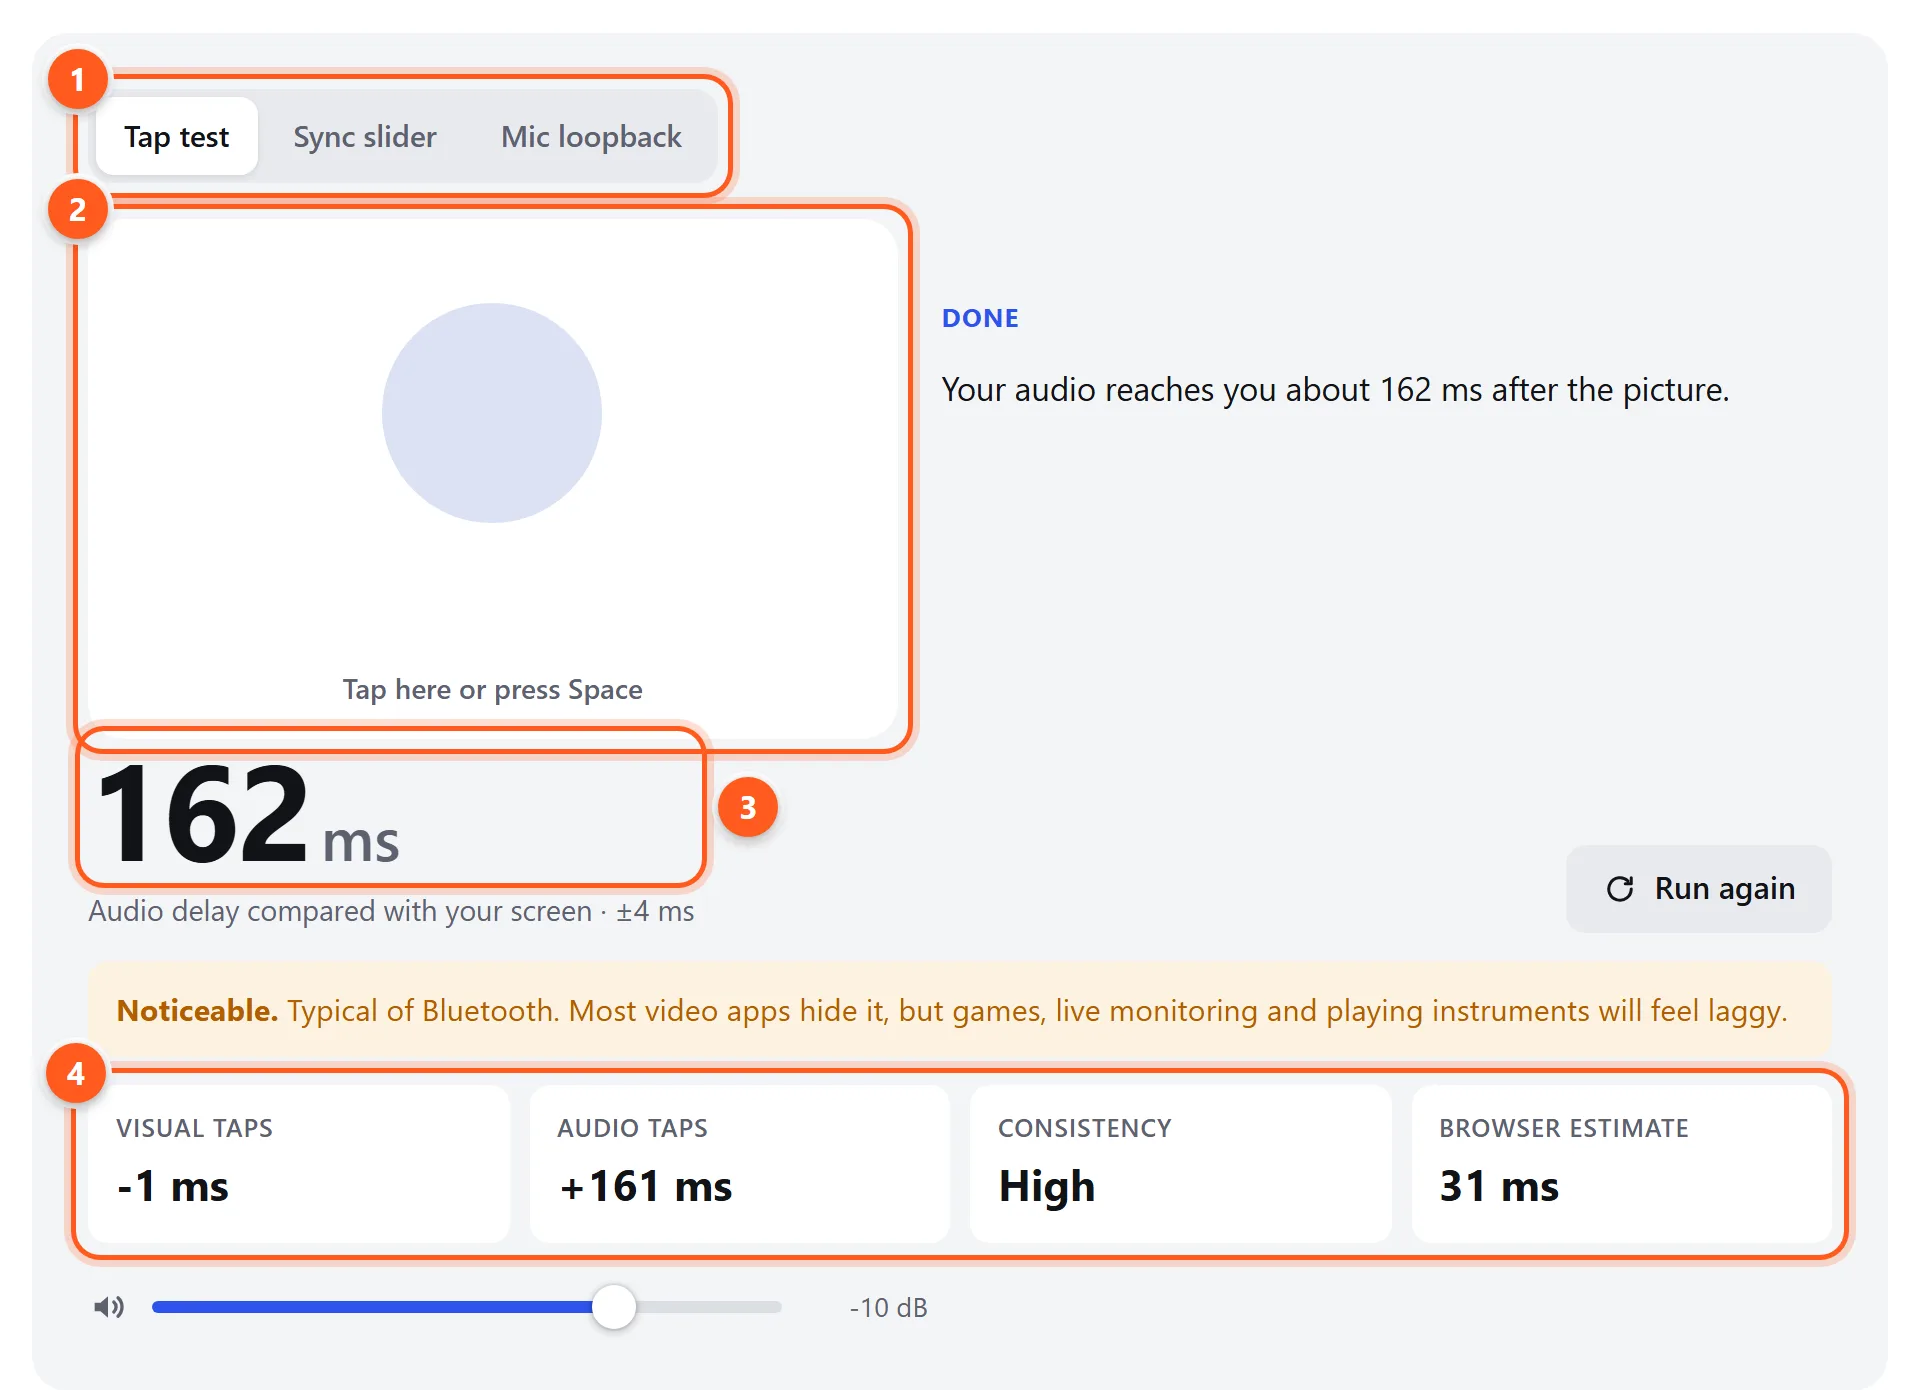This screenshot has width=1920, height=1390.
Task: Click the Noticeable warning banner
Action: (x=959, y=1011)
